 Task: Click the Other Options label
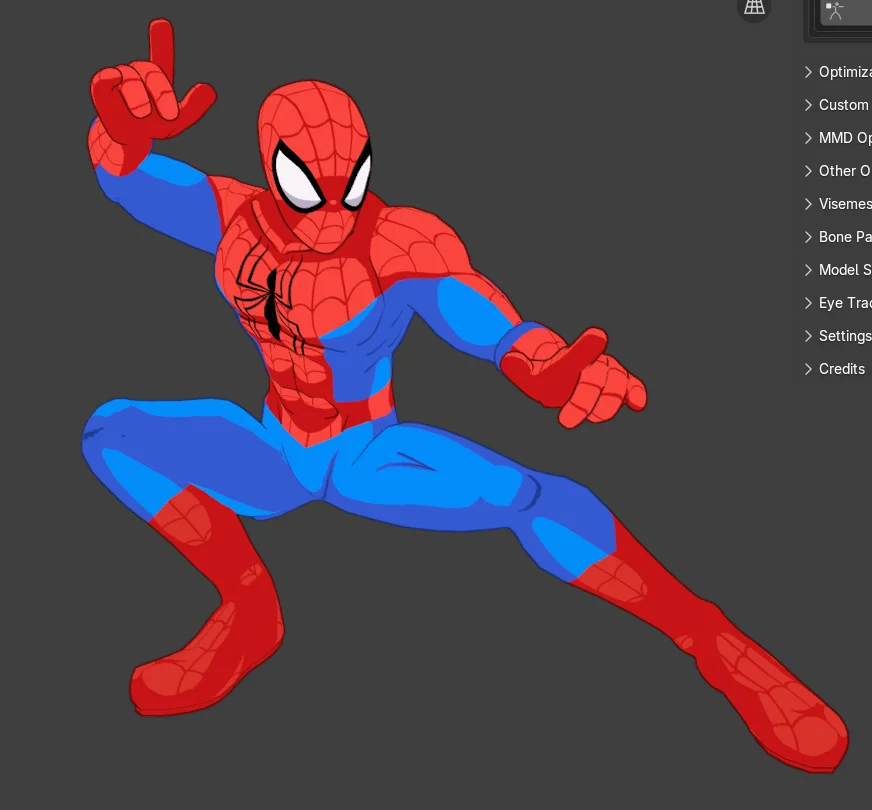coord(845,171)
